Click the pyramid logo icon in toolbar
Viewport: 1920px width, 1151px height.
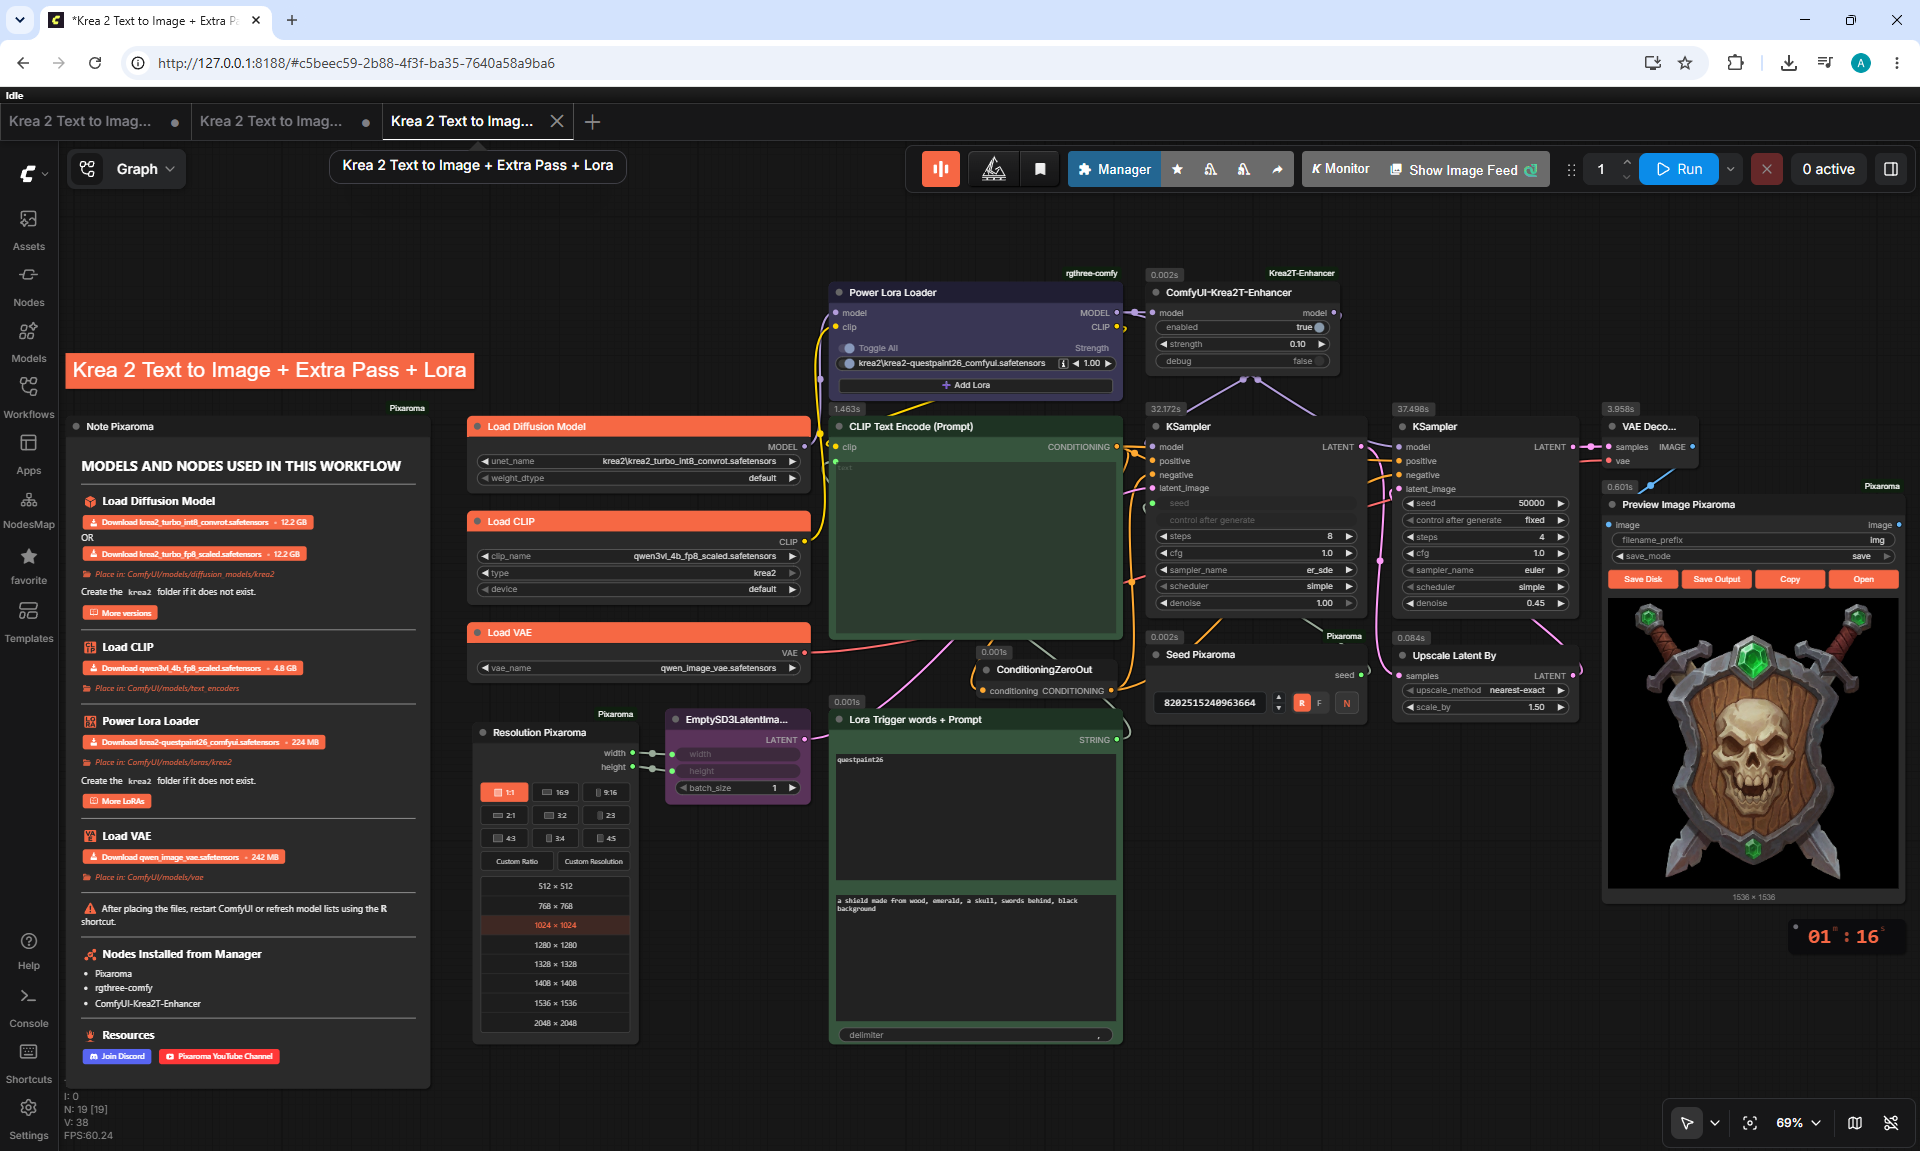(994, 169)
